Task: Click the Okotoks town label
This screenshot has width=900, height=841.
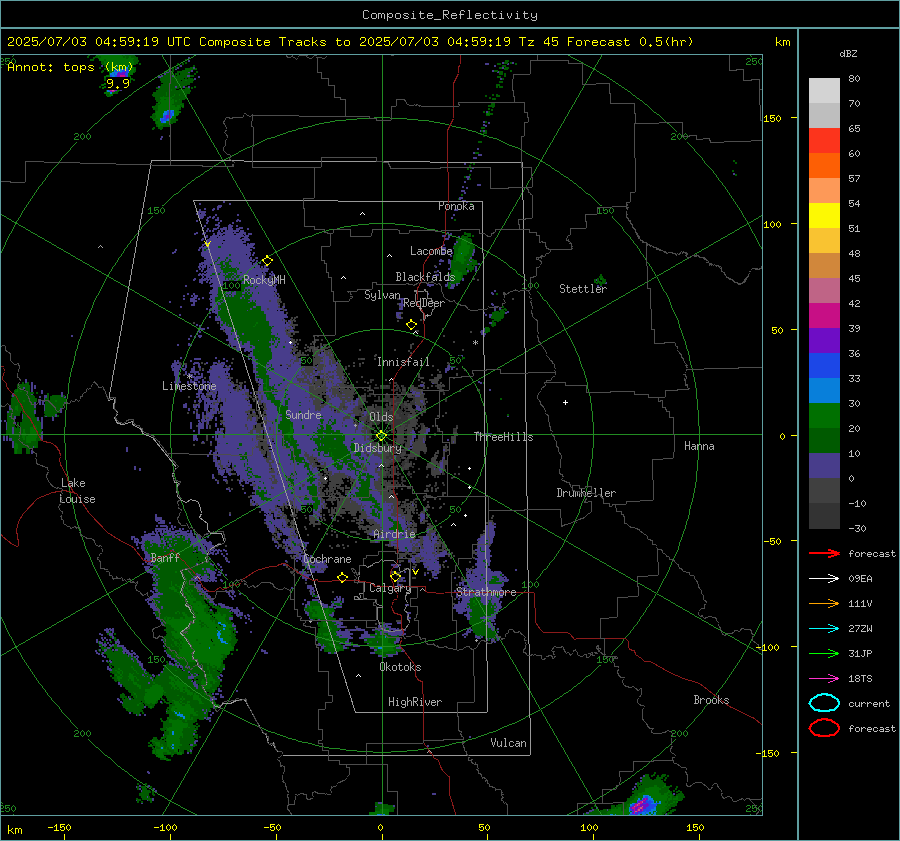Action: coord(400,667)
